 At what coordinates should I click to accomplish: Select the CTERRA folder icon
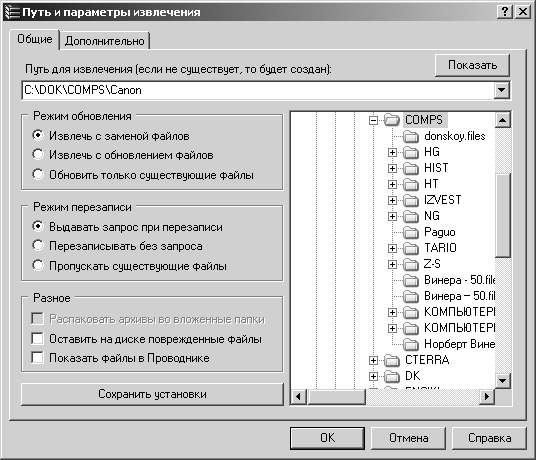pyautogui.click(x=392, y=360)
